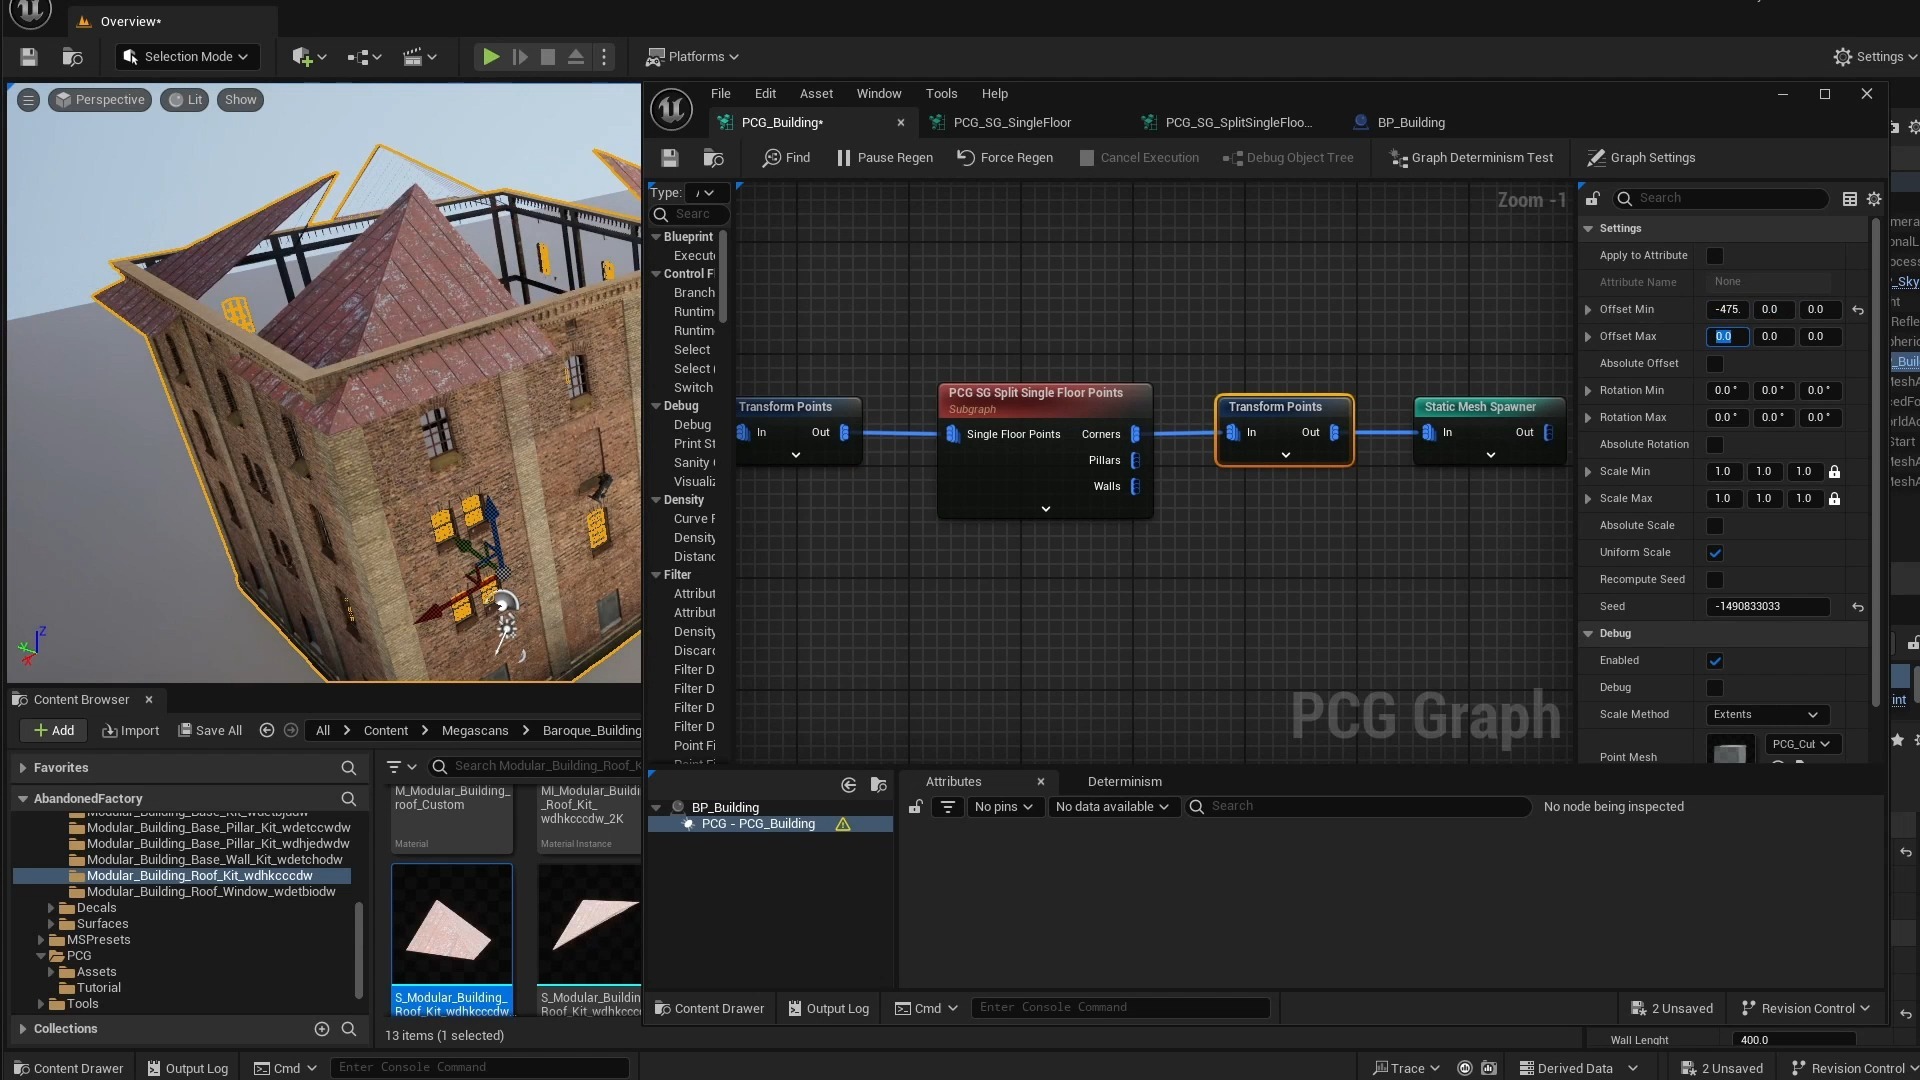
Task: Click the Find toolbar button
Action: [x=786, y=158]
